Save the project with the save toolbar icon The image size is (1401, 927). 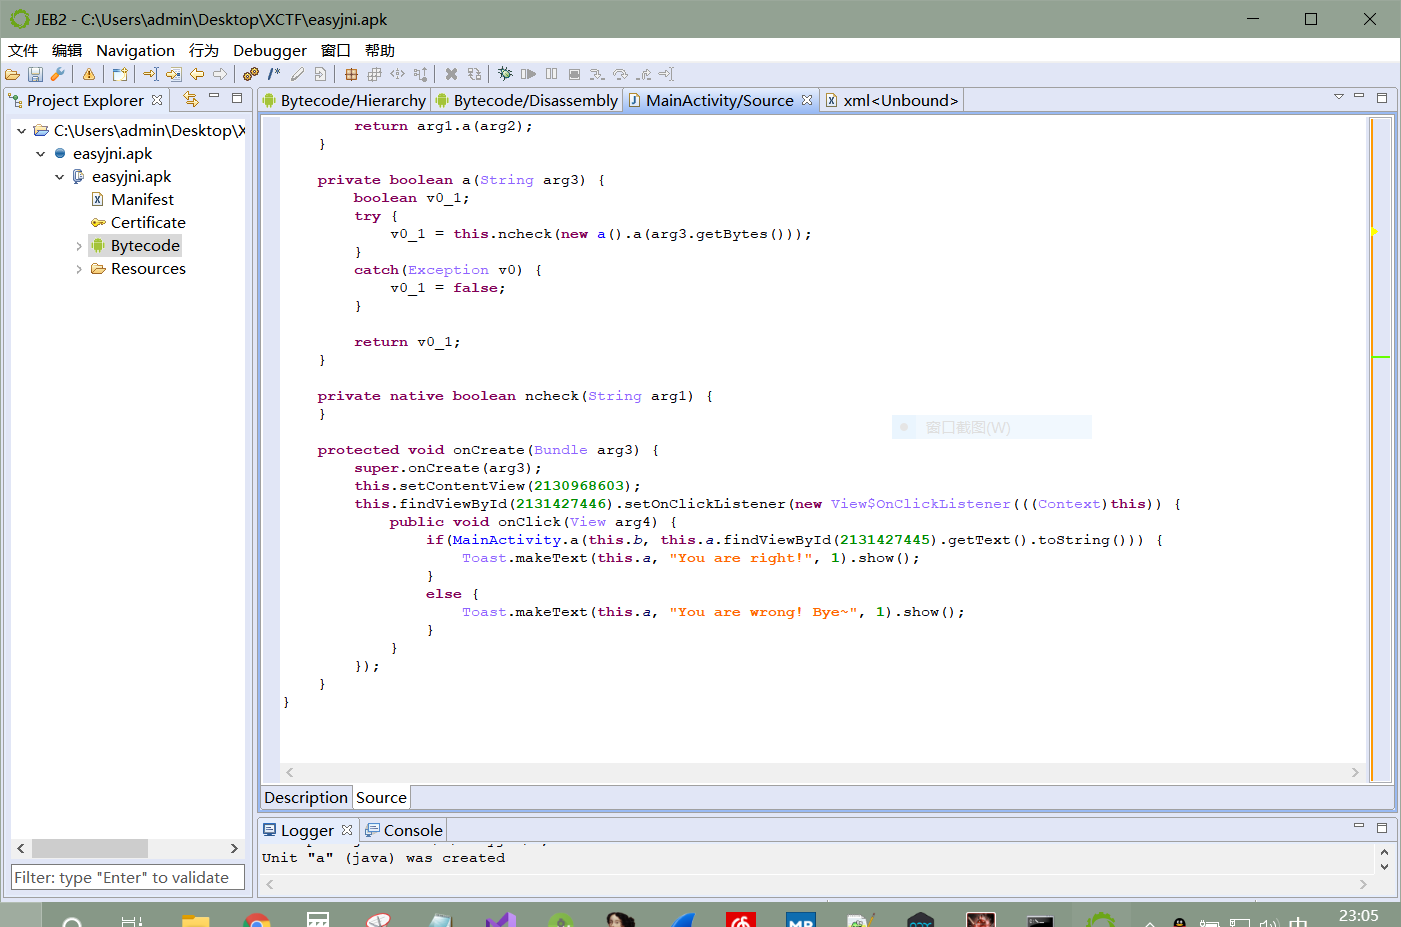point(35,73)
